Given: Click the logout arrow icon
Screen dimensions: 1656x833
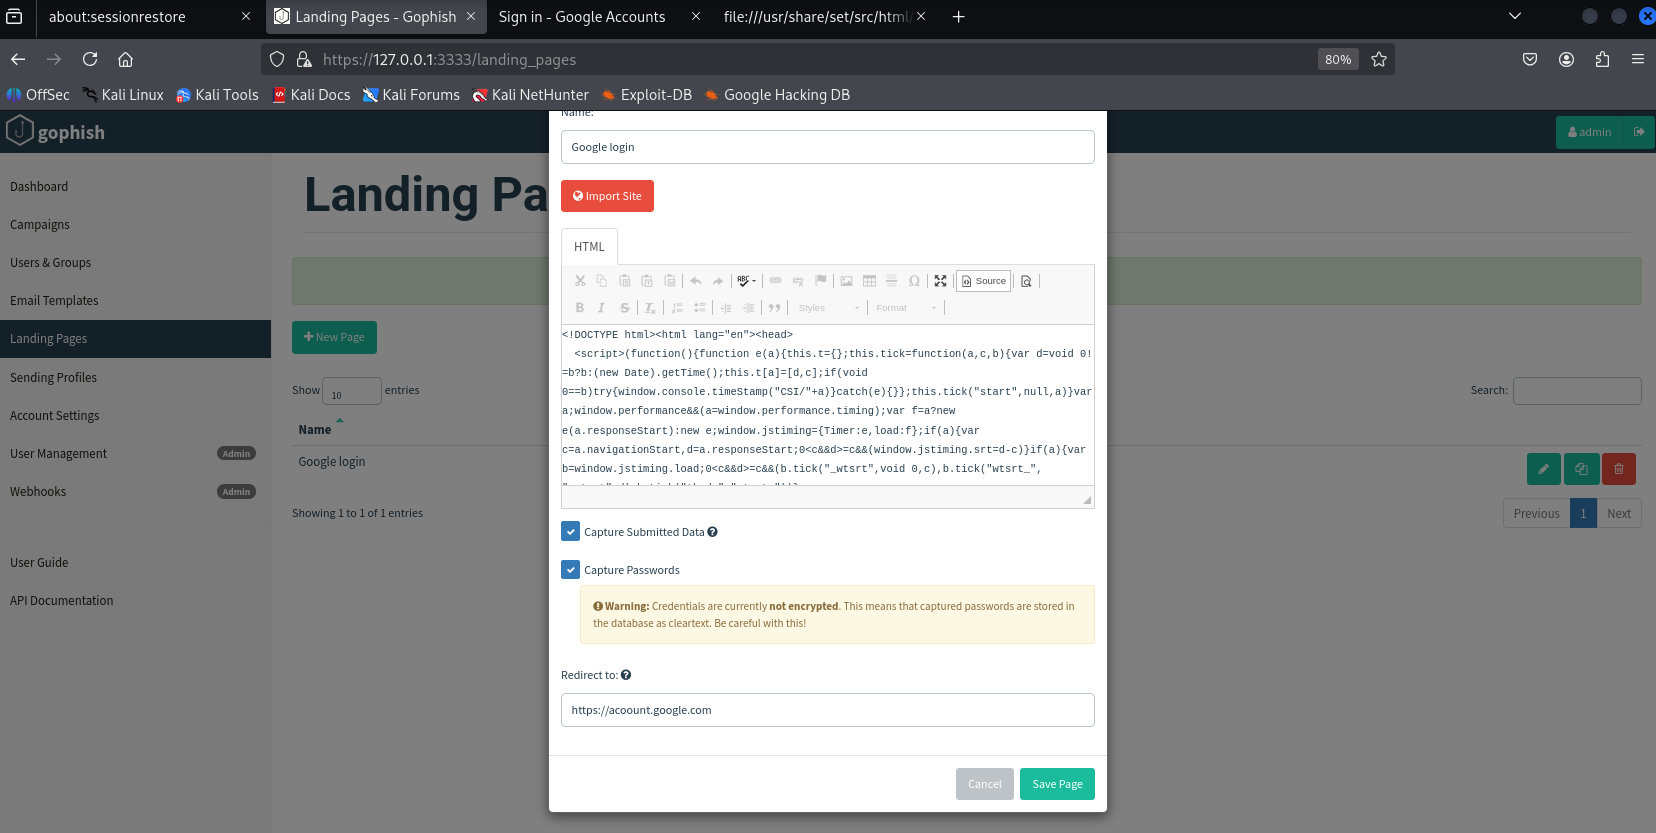Looking at the screenshot, I should pos(1639,132).
